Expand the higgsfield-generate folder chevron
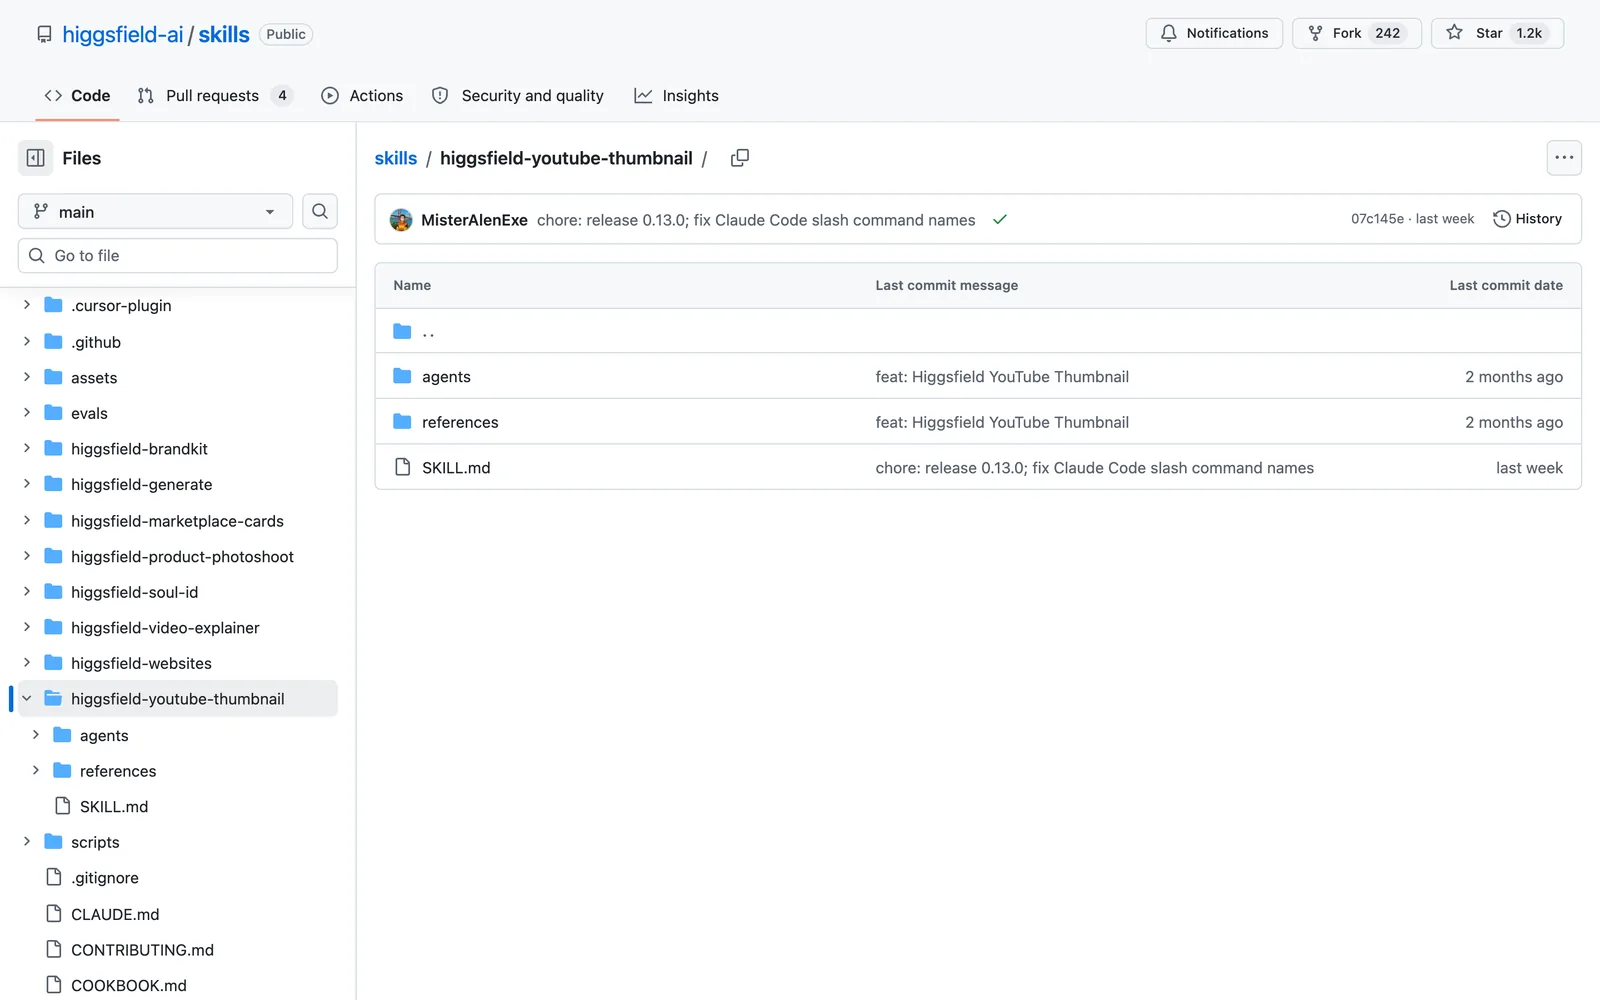The image size is (1600, 1000). pyautogui.click(x=27, y=484)
